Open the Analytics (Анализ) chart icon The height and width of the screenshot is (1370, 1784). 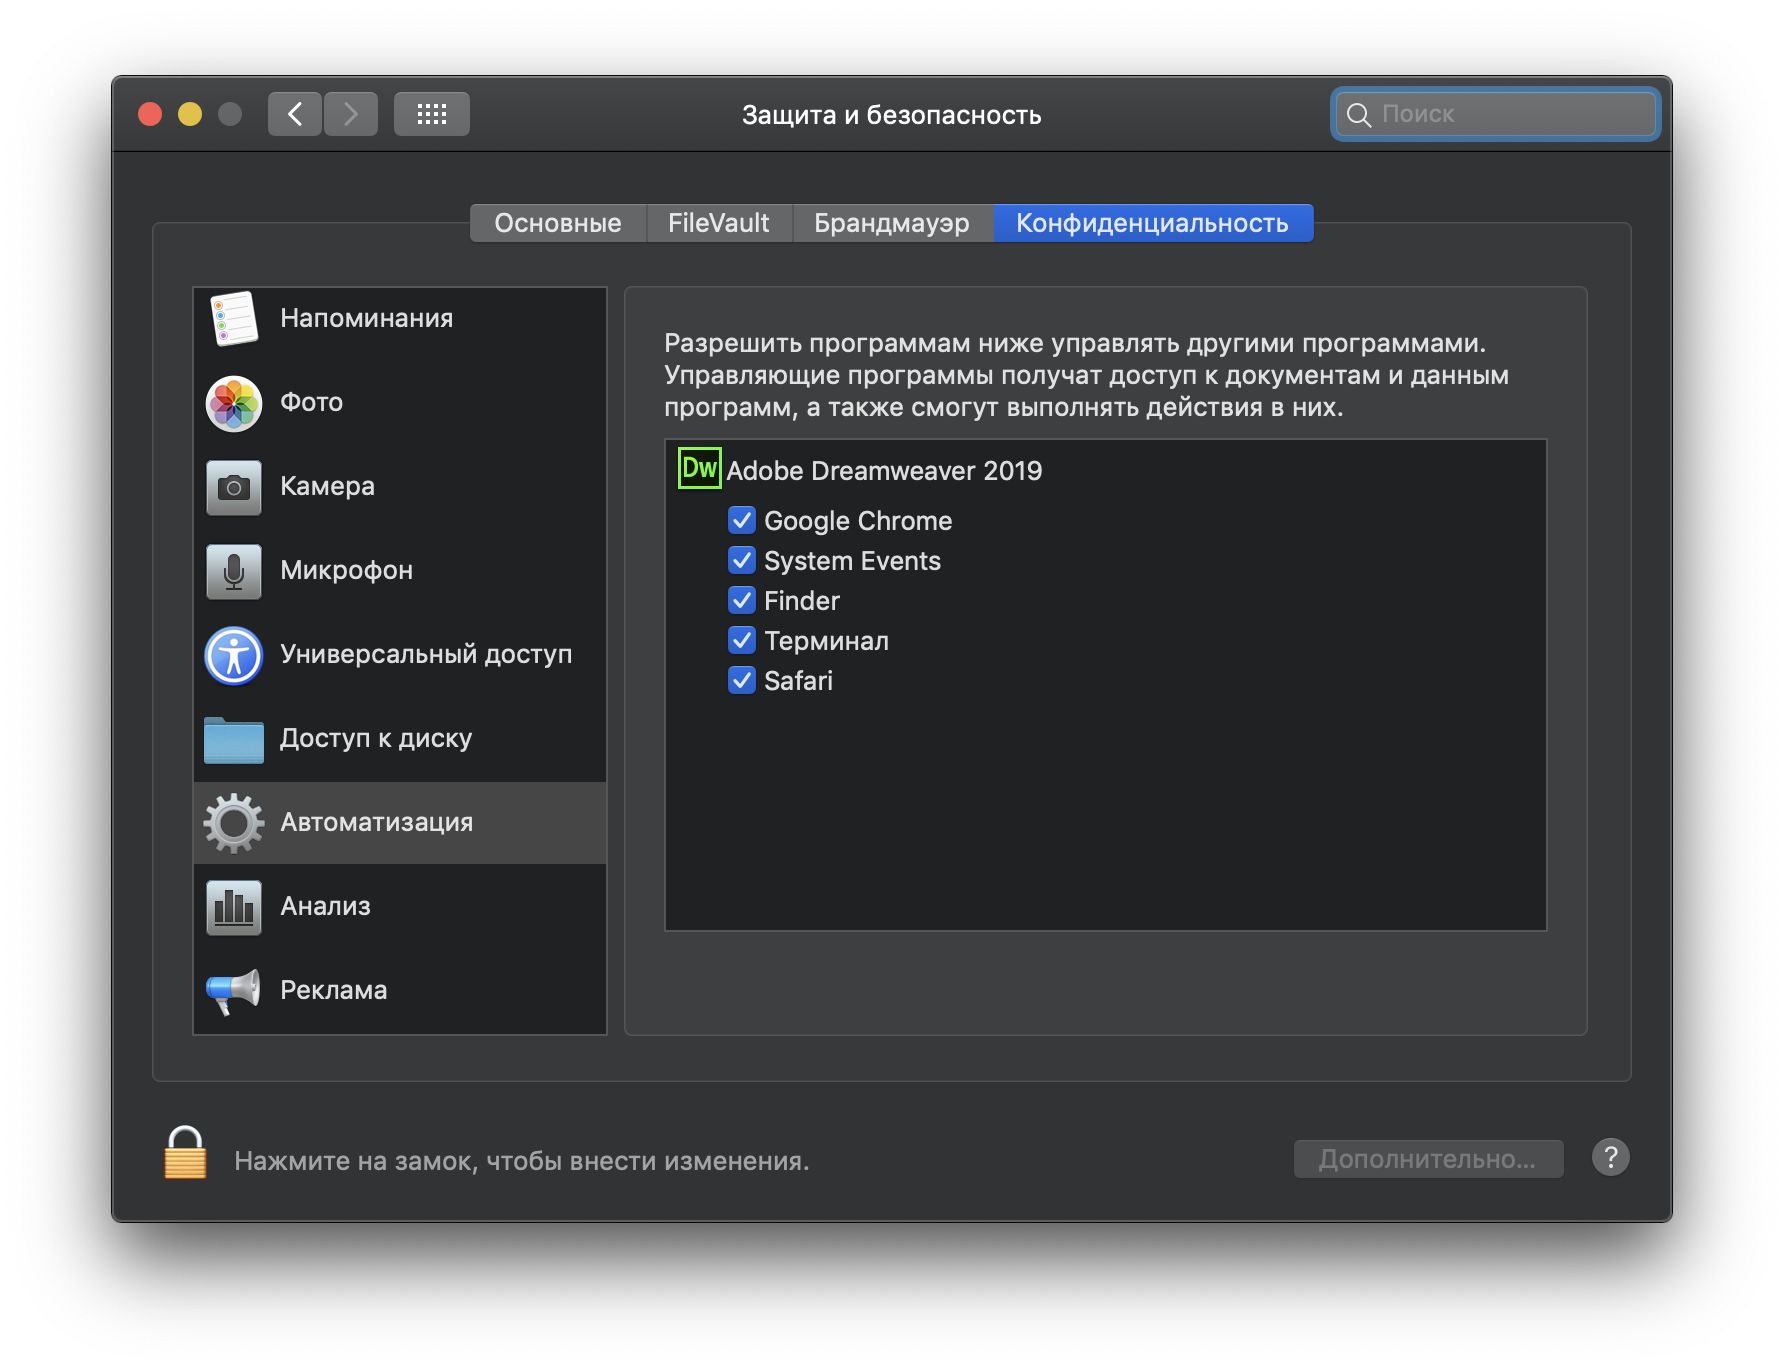tap(234, 907)
